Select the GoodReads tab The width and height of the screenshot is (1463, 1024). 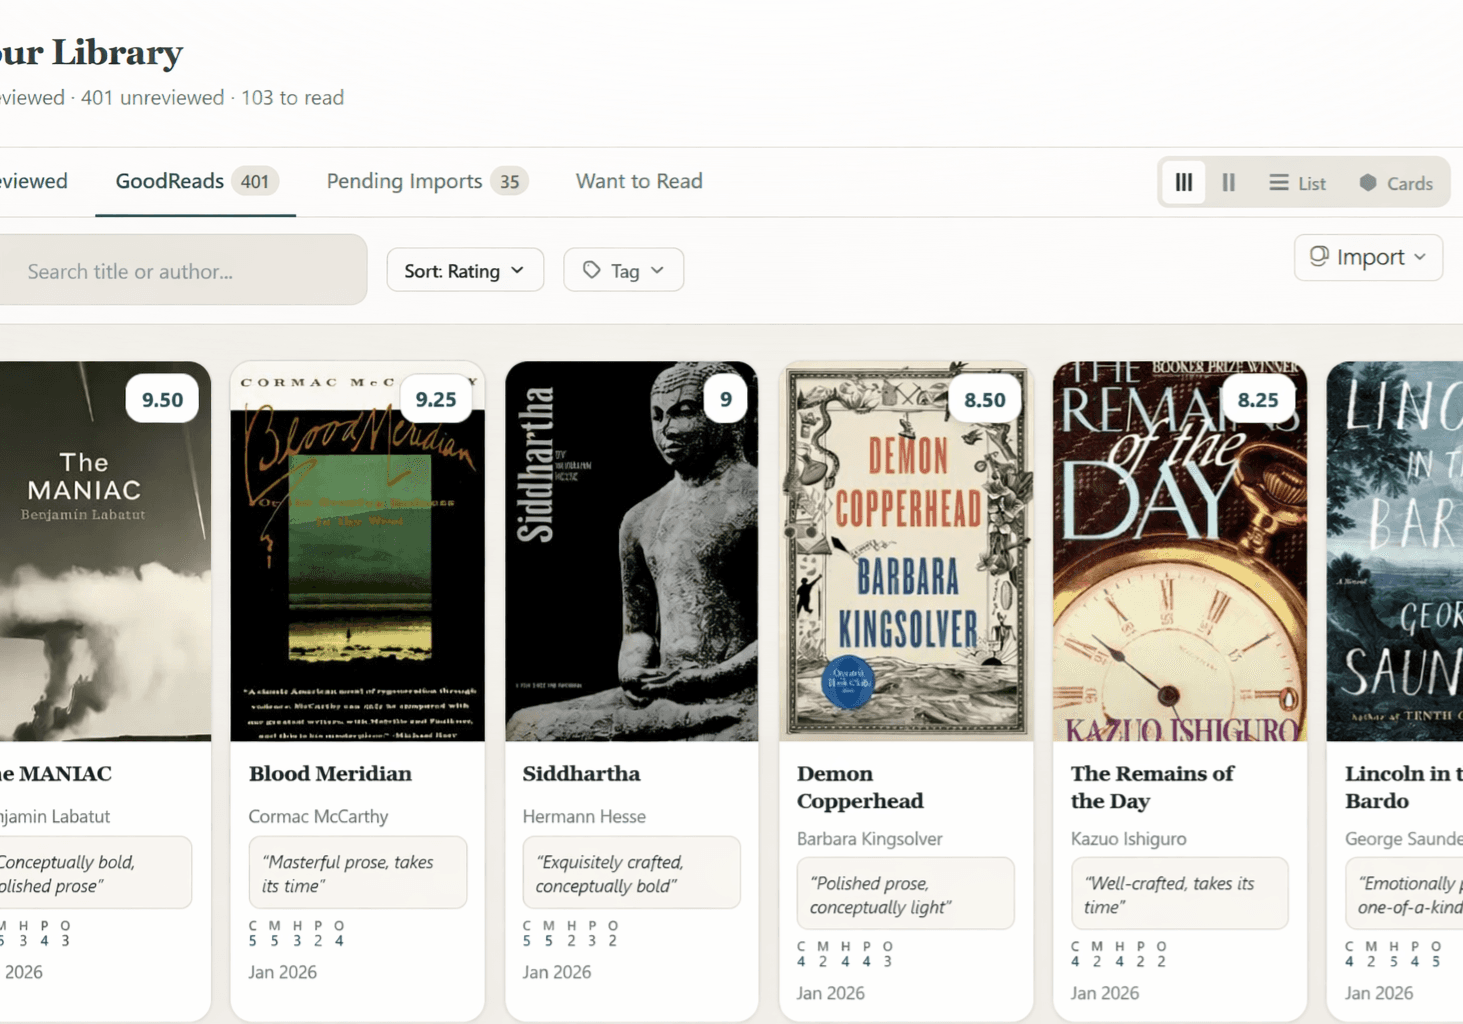(169, 181)
